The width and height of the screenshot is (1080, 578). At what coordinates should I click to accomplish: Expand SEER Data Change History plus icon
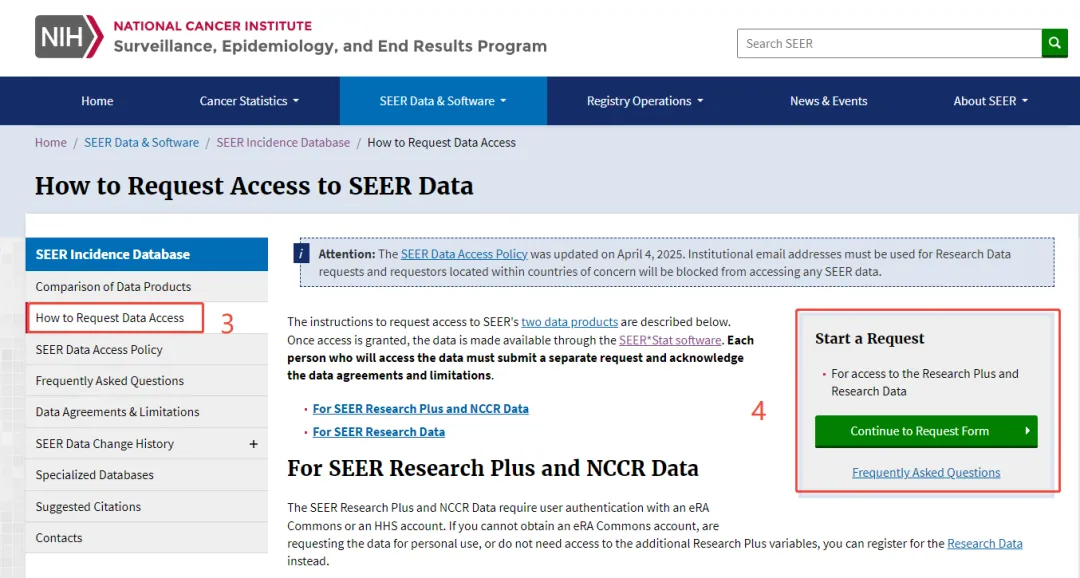coord(253,444)
